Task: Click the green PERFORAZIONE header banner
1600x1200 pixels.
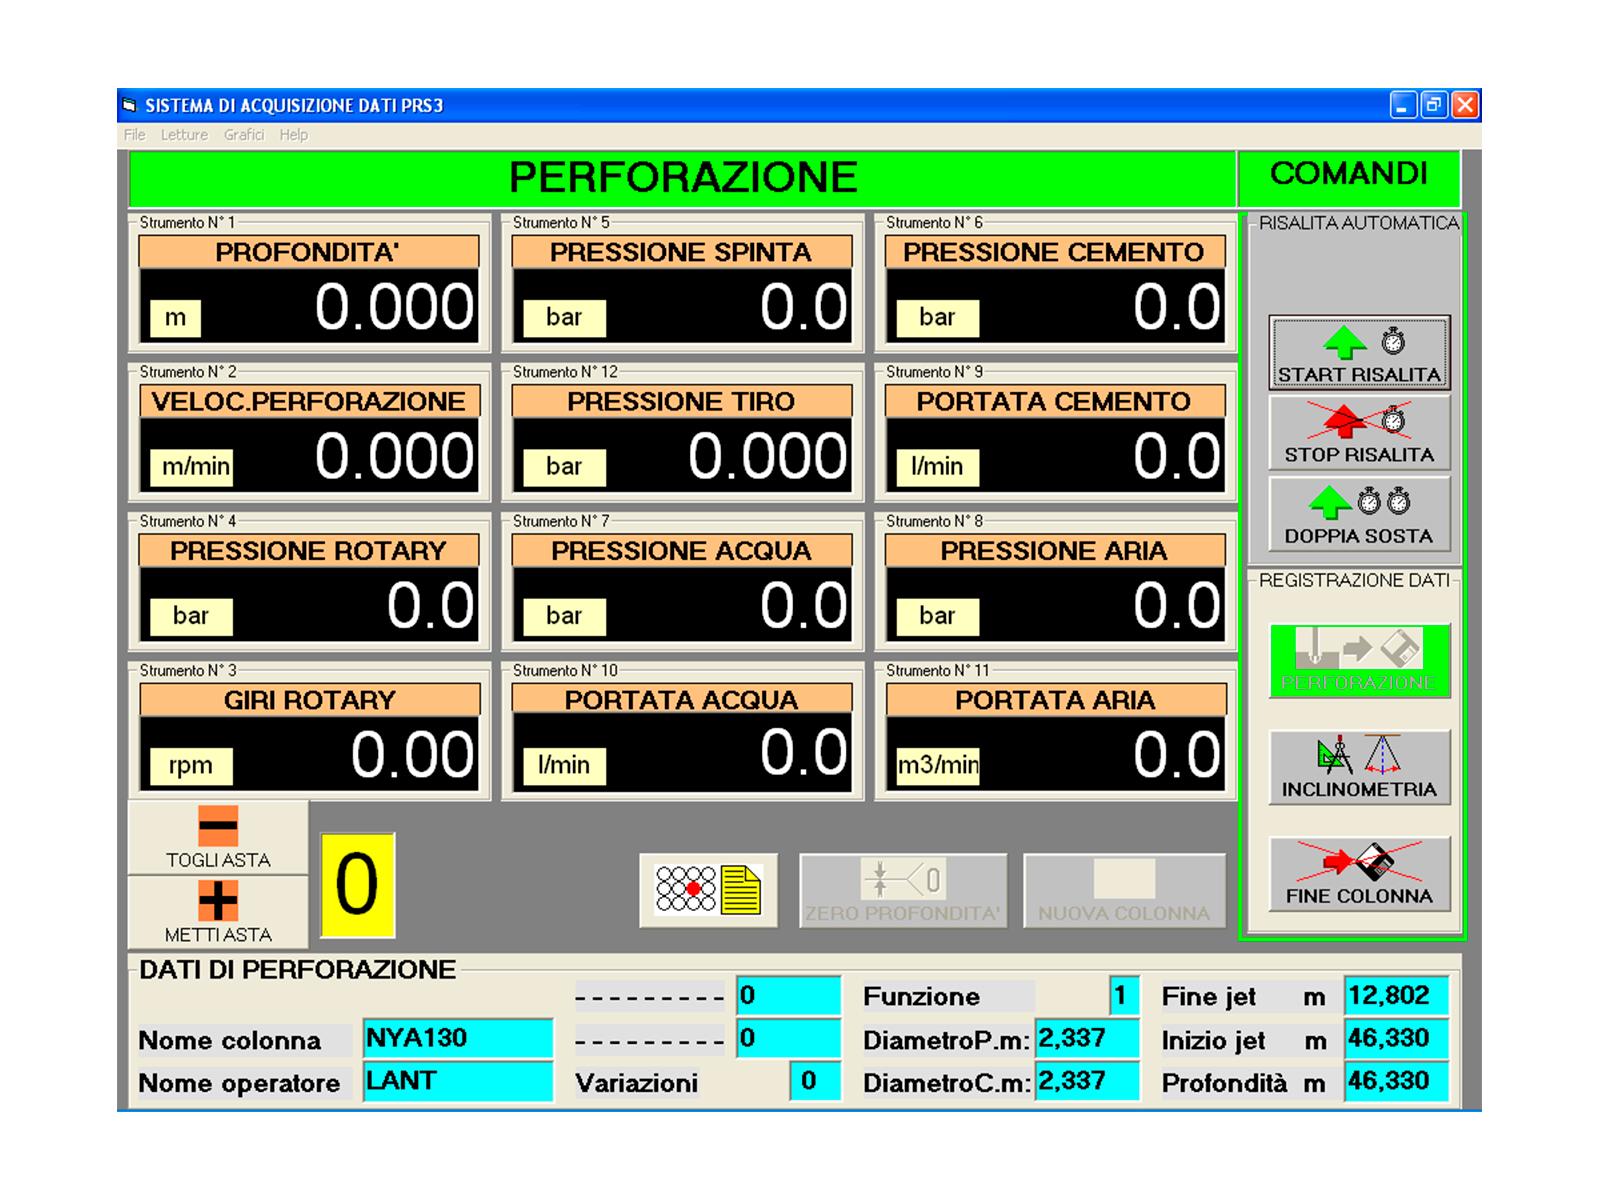Action: [x=682, y=178]
